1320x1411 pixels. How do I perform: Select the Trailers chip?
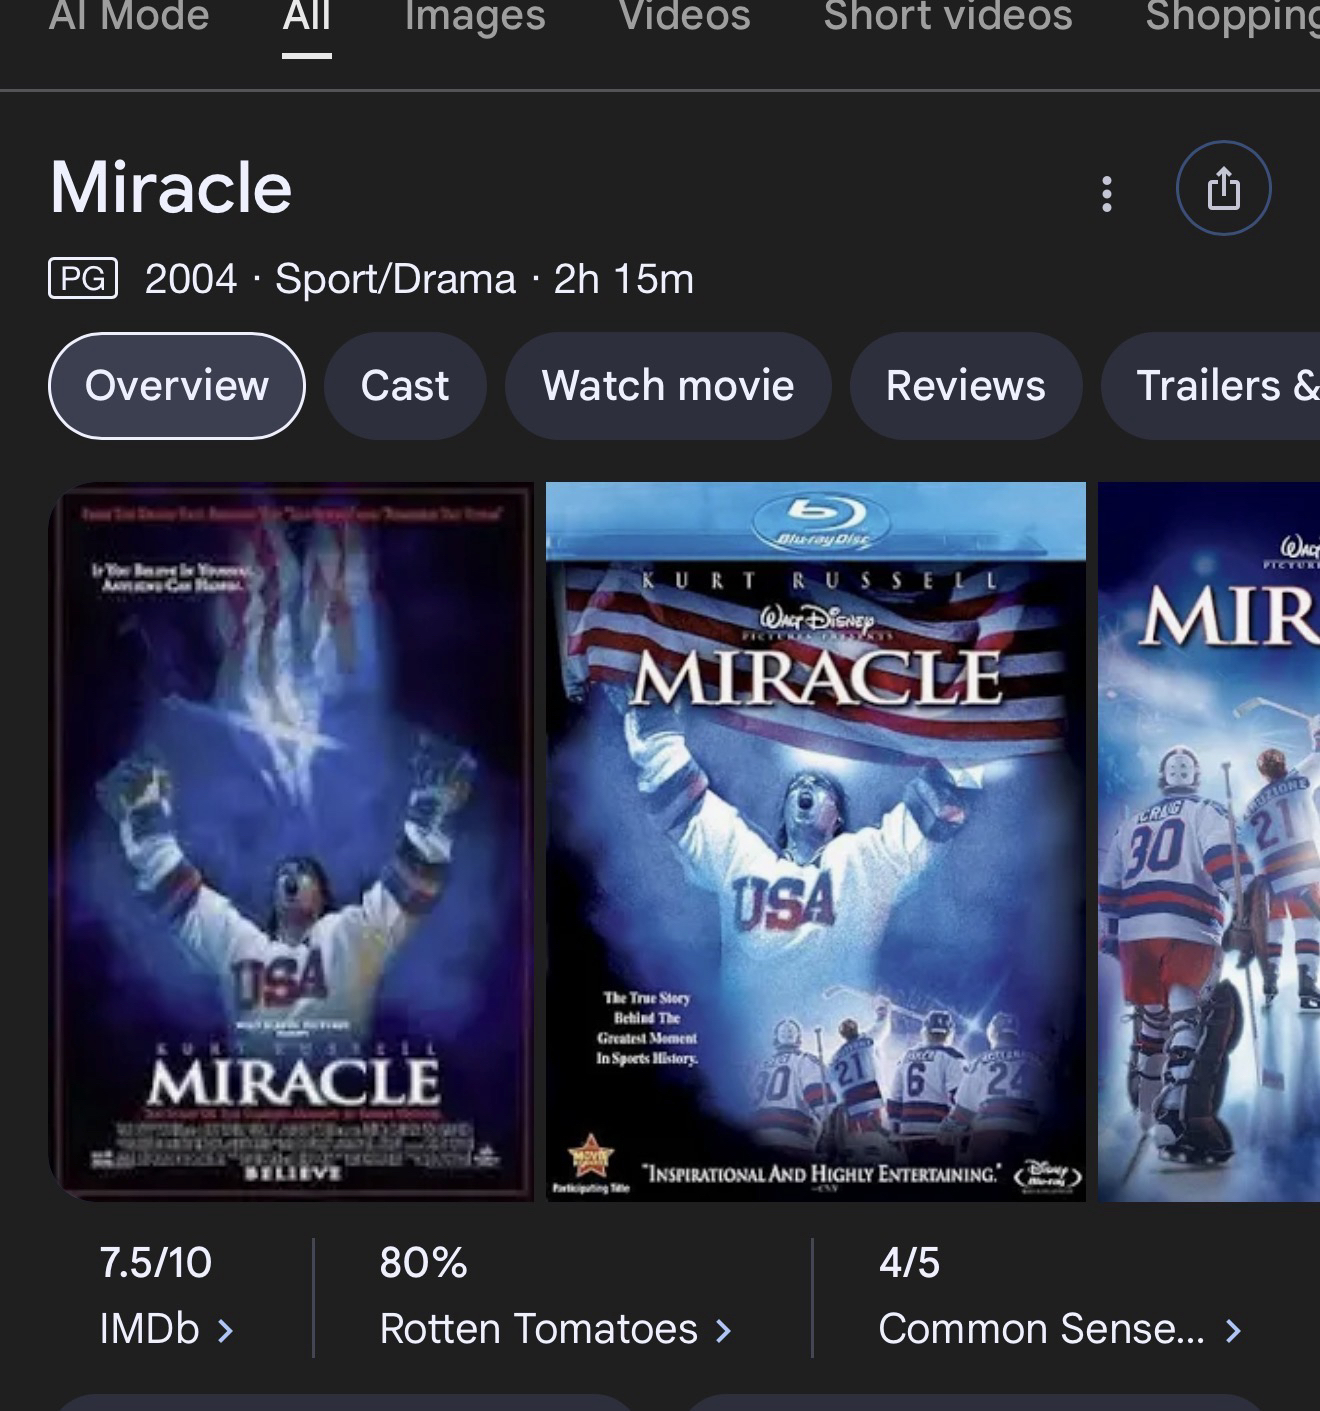1211,386
